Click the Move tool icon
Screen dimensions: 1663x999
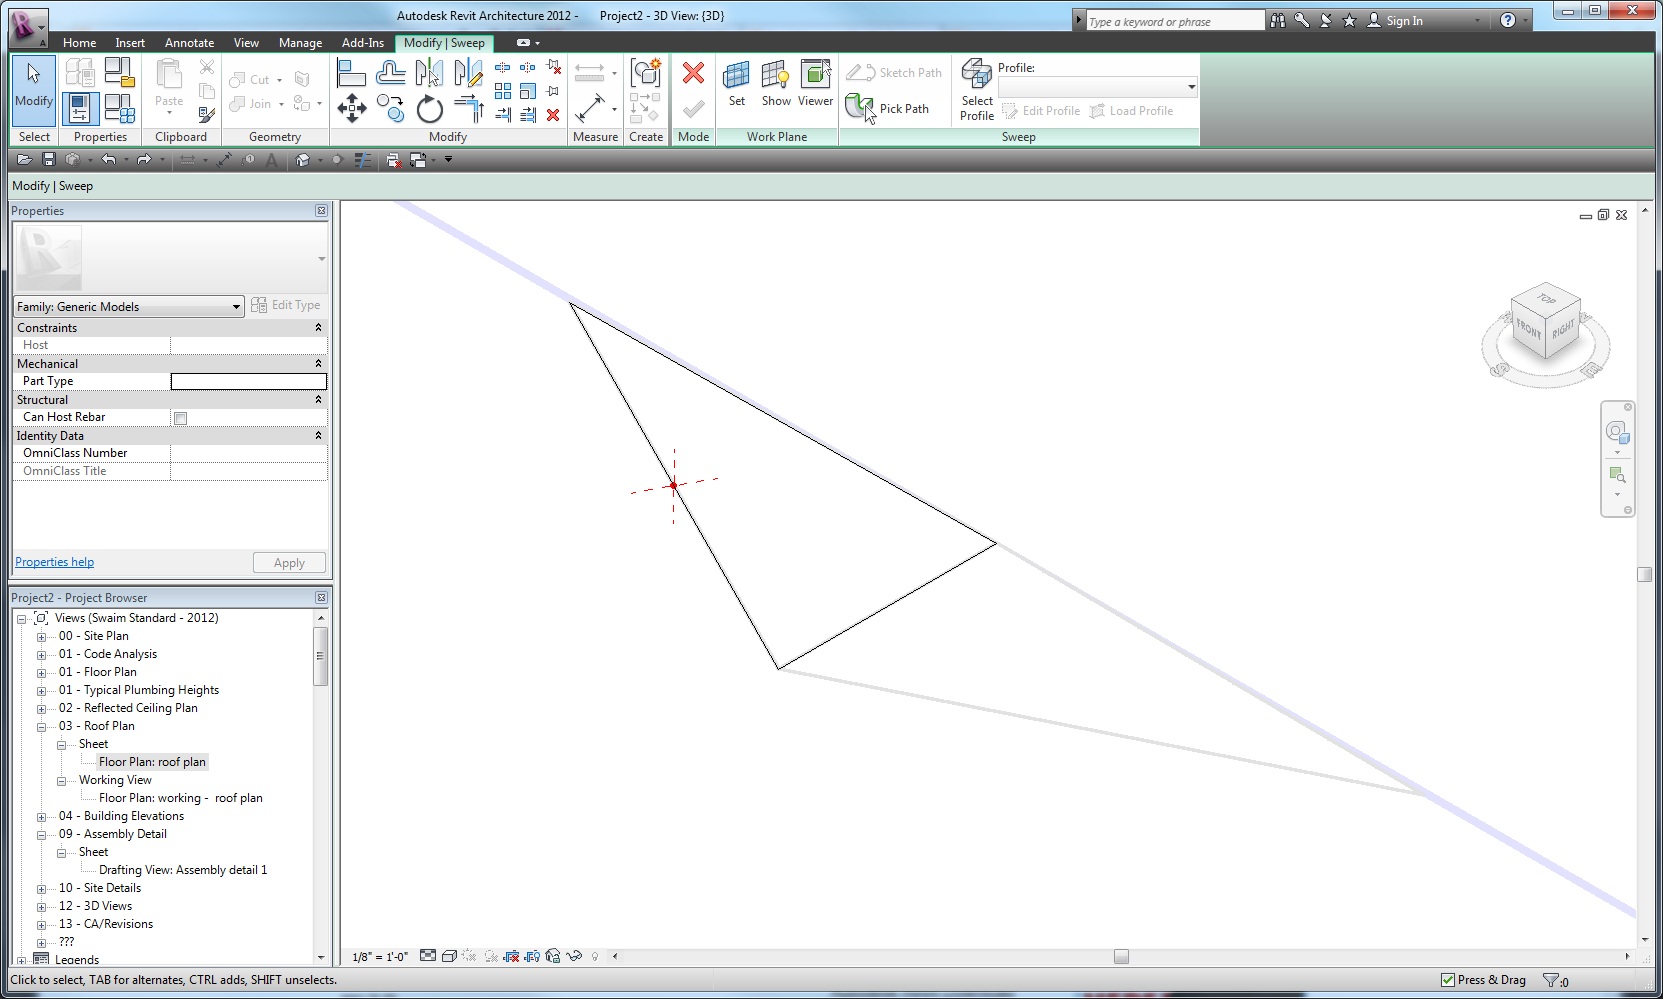[352, 108]
